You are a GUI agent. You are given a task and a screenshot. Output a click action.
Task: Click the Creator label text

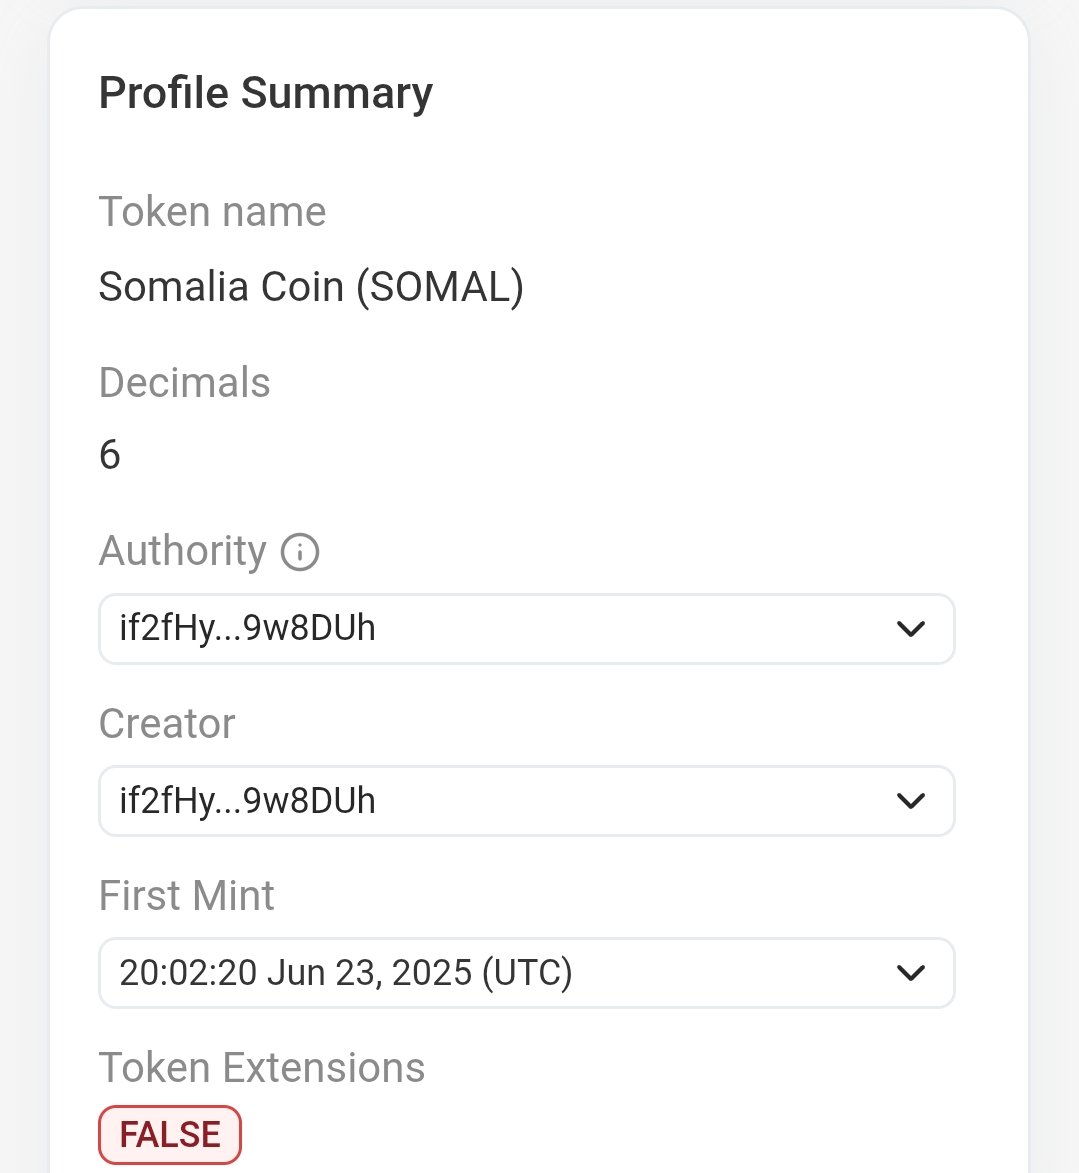[x=167, y=724]
